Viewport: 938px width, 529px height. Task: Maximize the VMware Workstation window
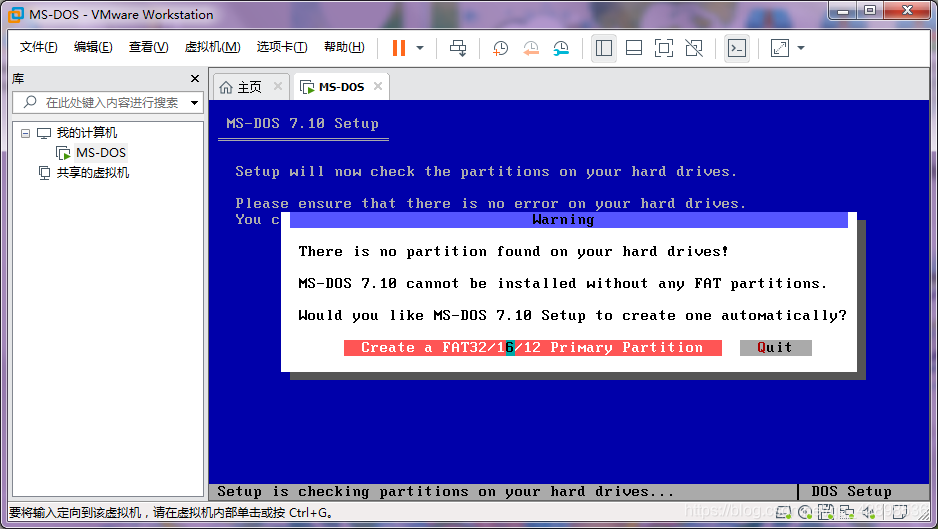coord(870,11)
